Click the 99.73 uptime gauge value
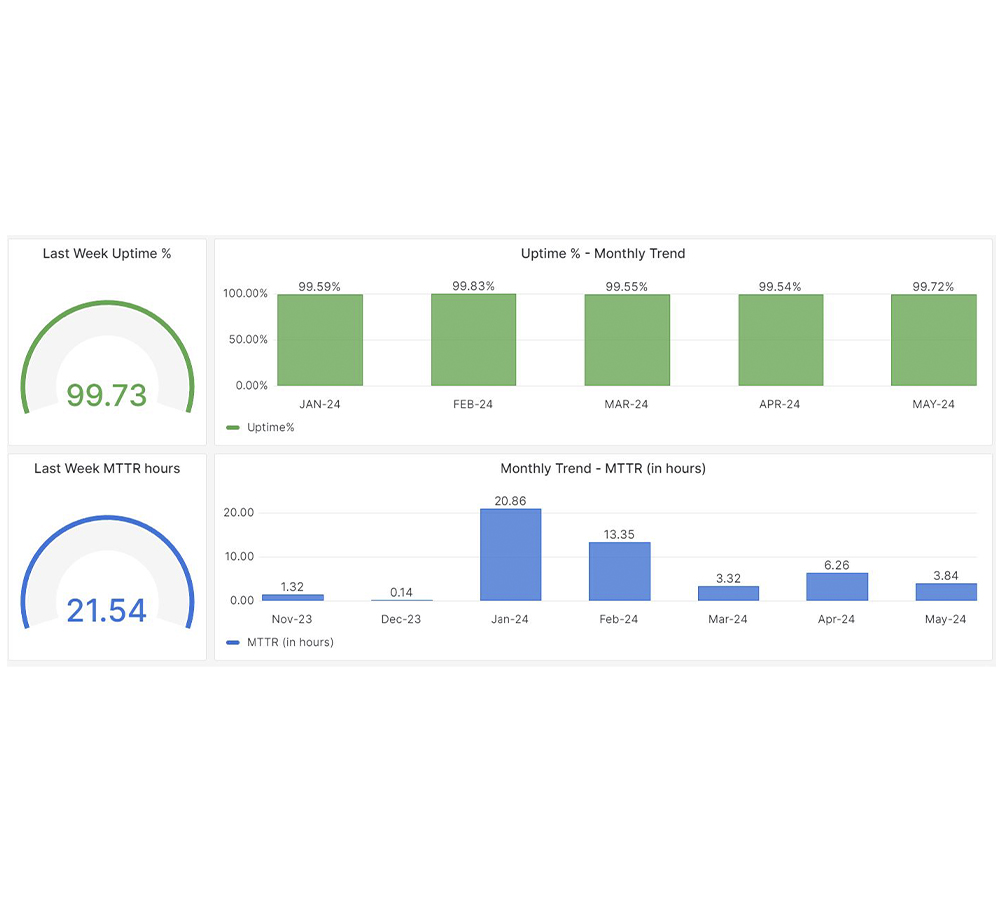Image resolution: width=1000 pixels, height=900 pixels. coord(107,395)
